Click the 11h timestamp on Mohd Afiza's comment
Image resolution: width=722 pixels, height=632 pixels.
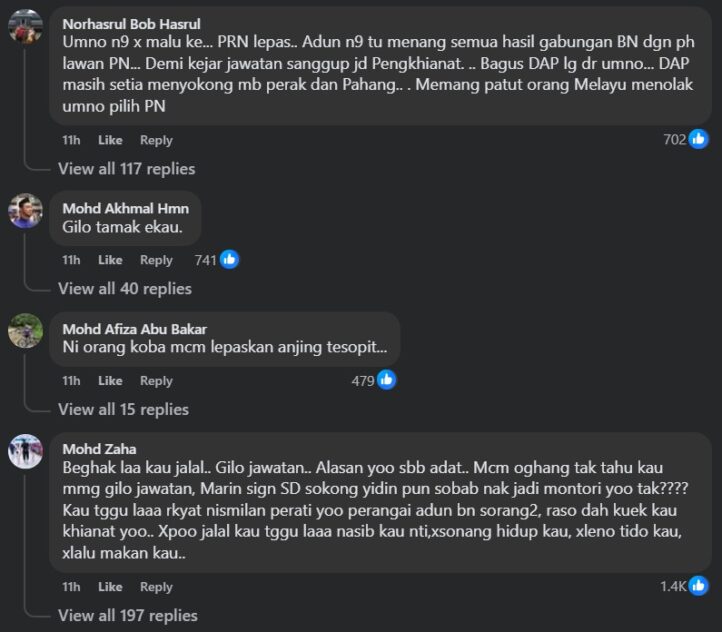71,381
